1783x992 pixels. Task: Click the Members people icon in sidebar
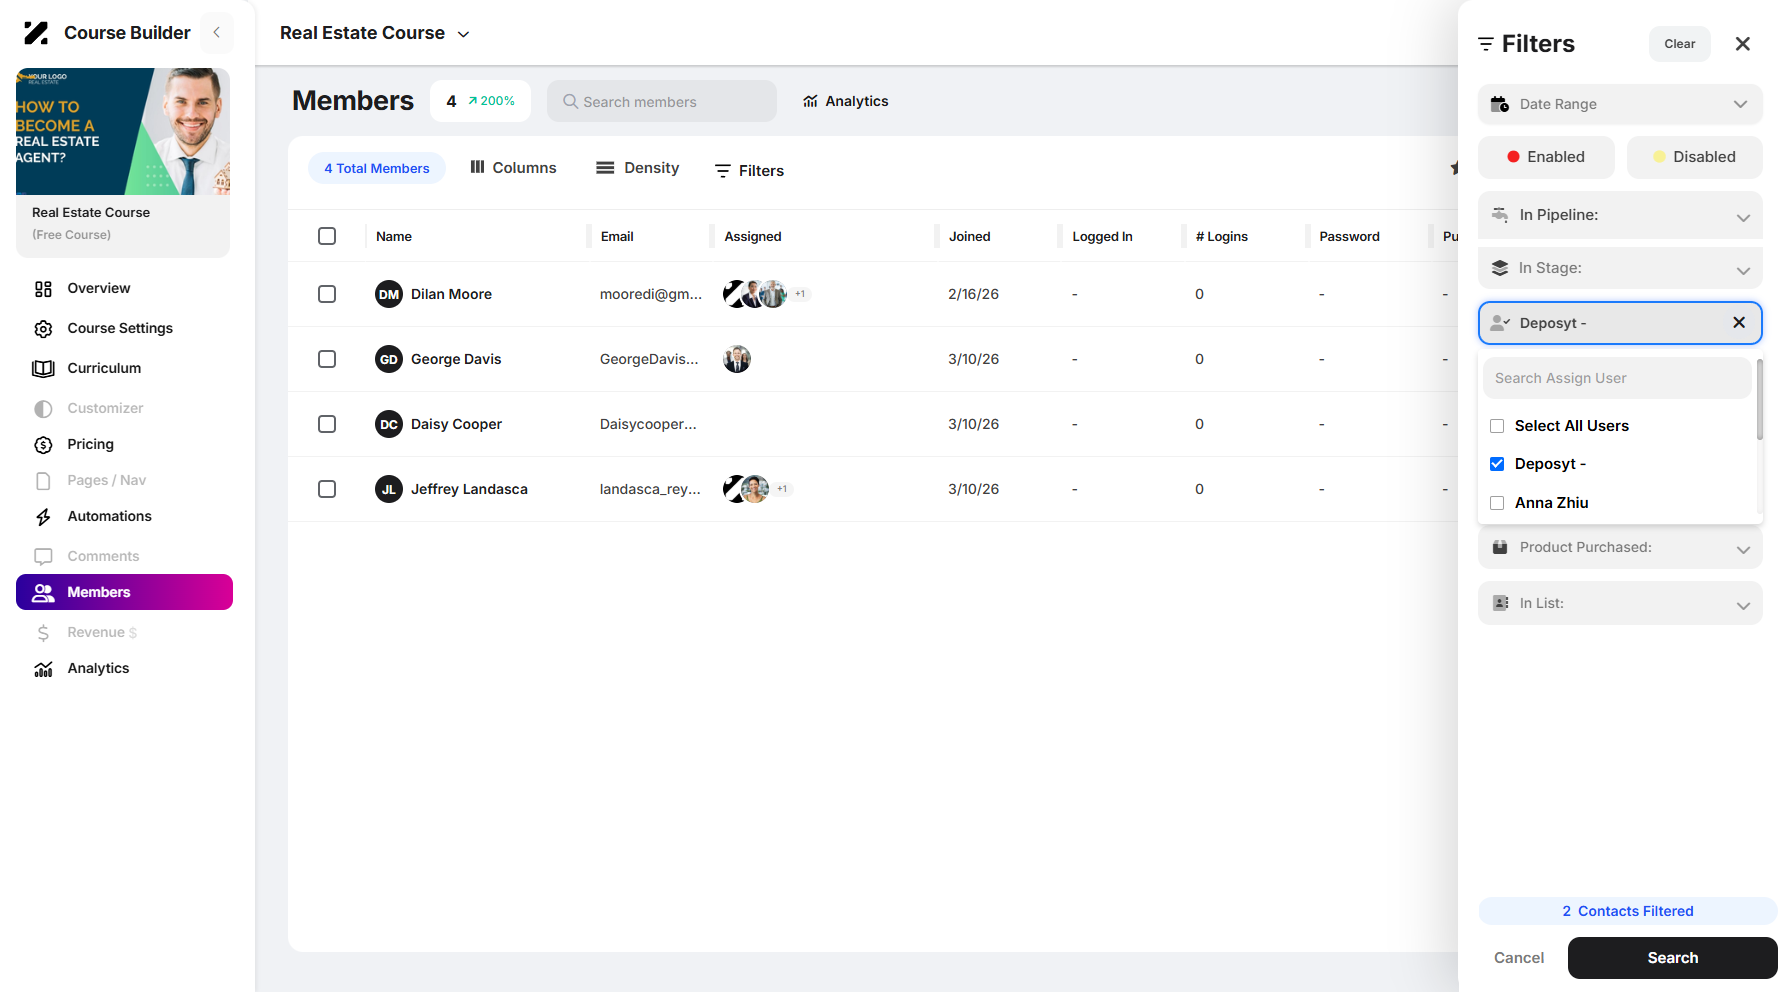(x=43, y=593)
